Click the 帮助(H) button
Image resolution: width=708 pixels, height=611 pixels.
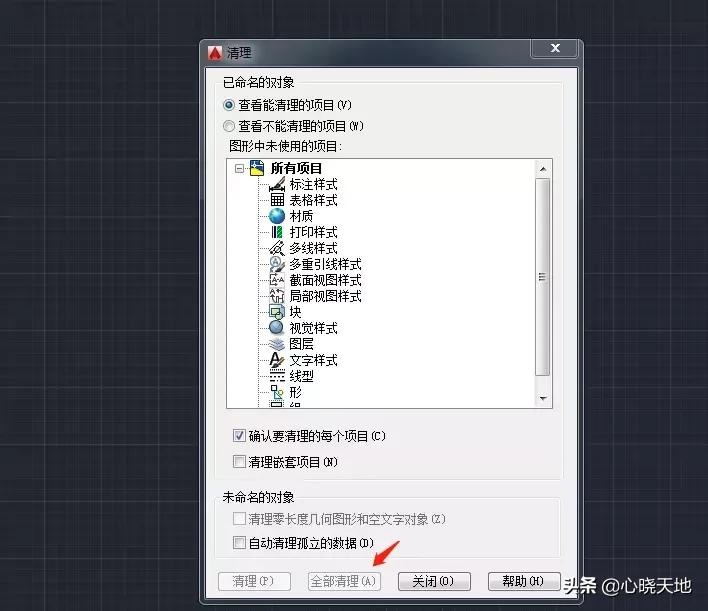(x=524, y=581)
